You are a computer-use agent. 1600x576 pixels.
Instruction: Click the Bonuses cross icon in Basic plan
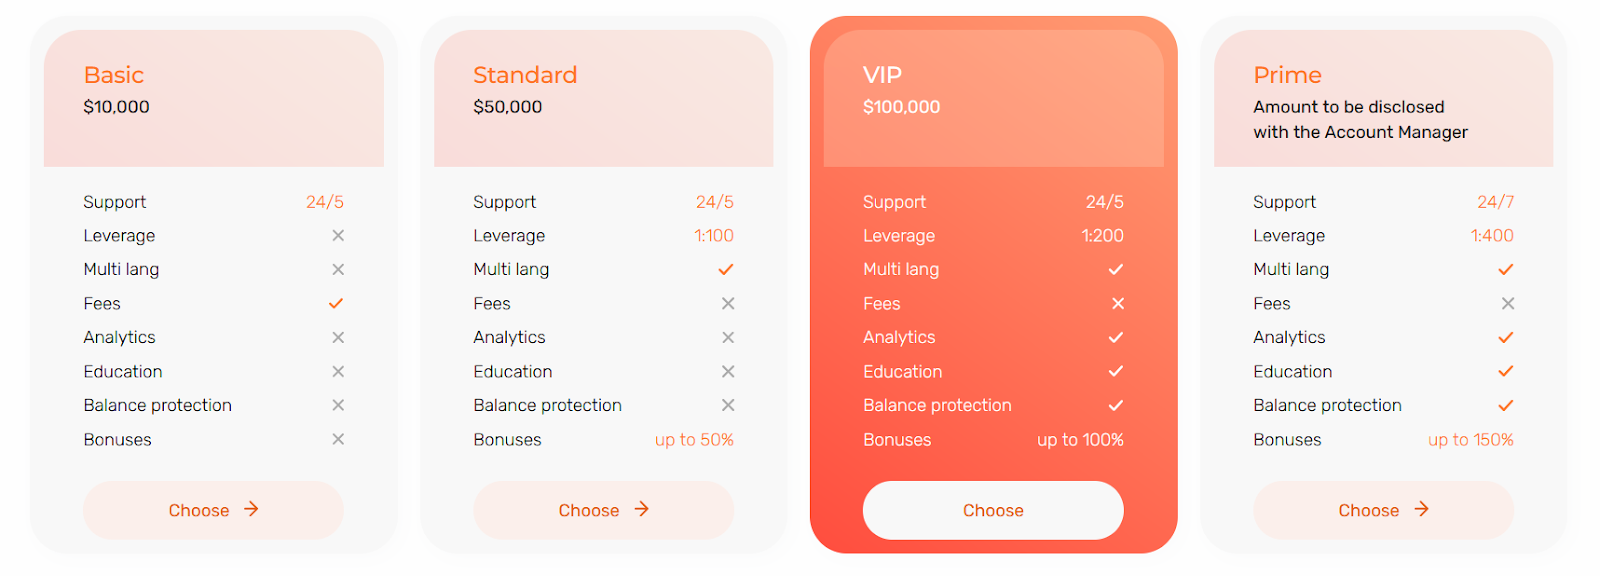(338, 439)
